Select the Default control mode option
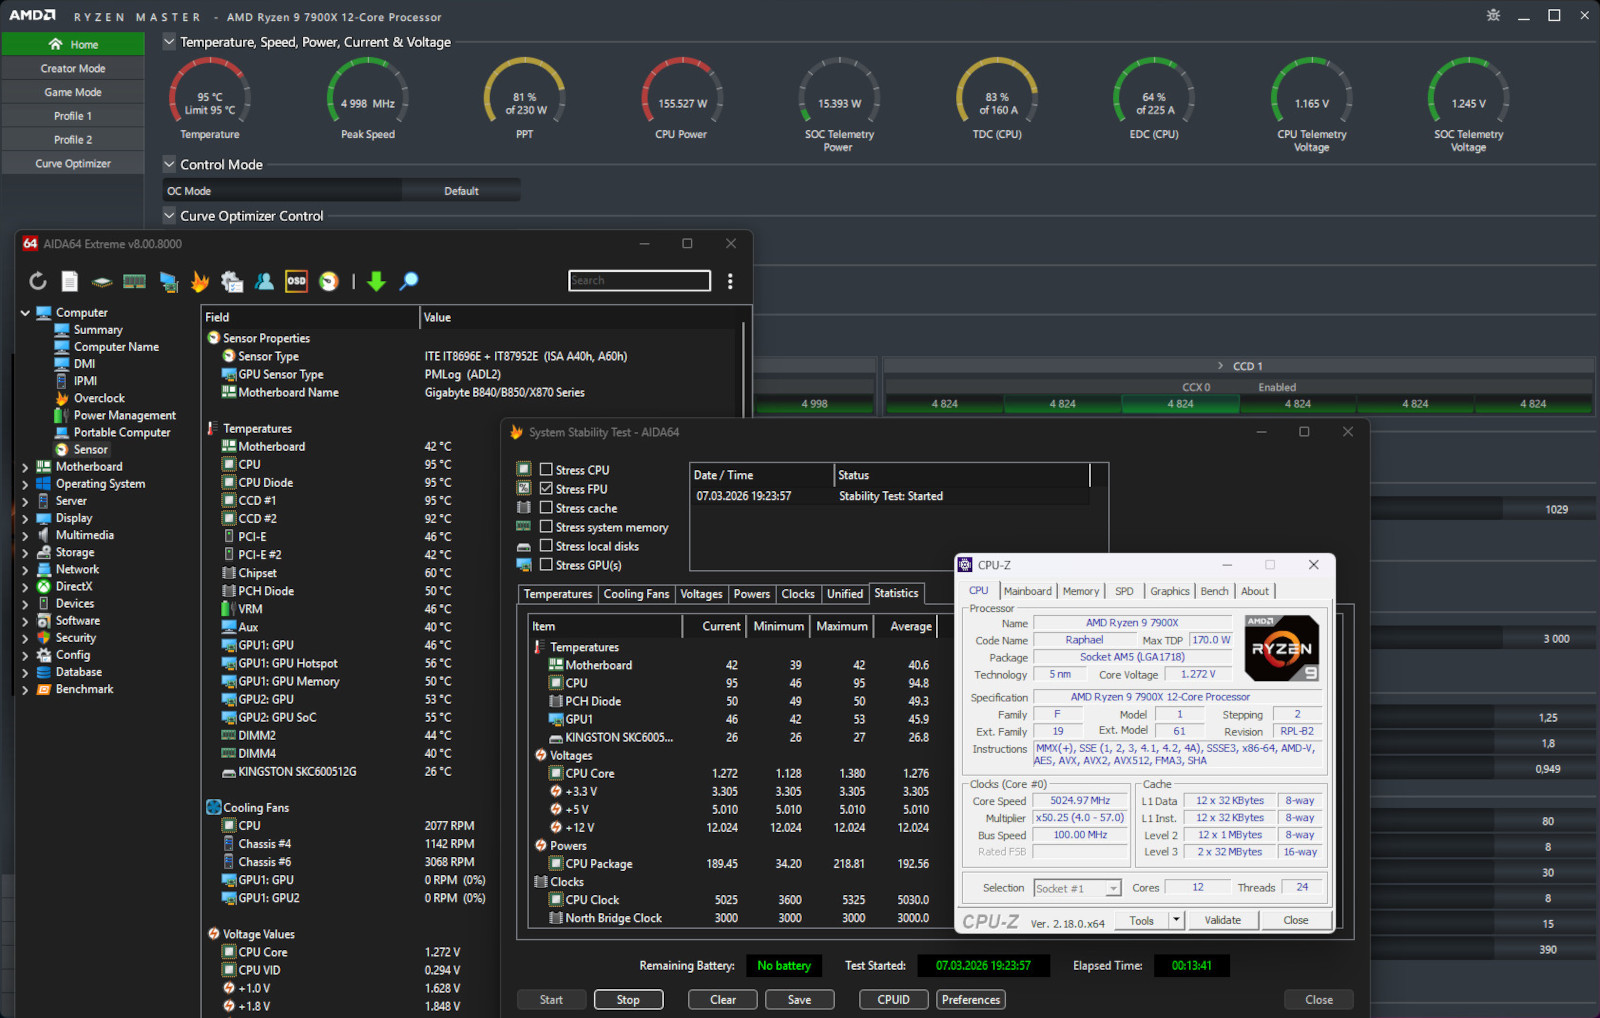The image size is (1600, 1018). (x=461, y=191)
